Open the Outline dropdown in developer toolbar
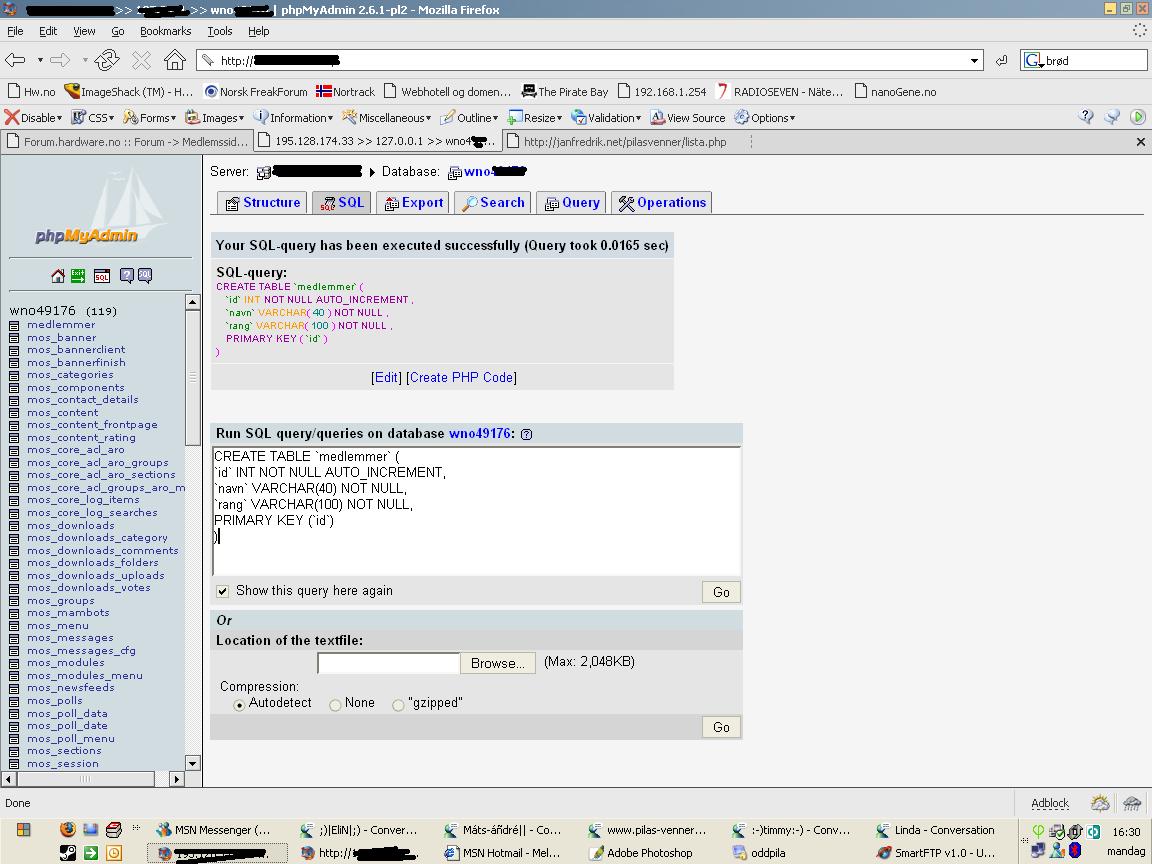1152x864 pixels. (469, 118)
